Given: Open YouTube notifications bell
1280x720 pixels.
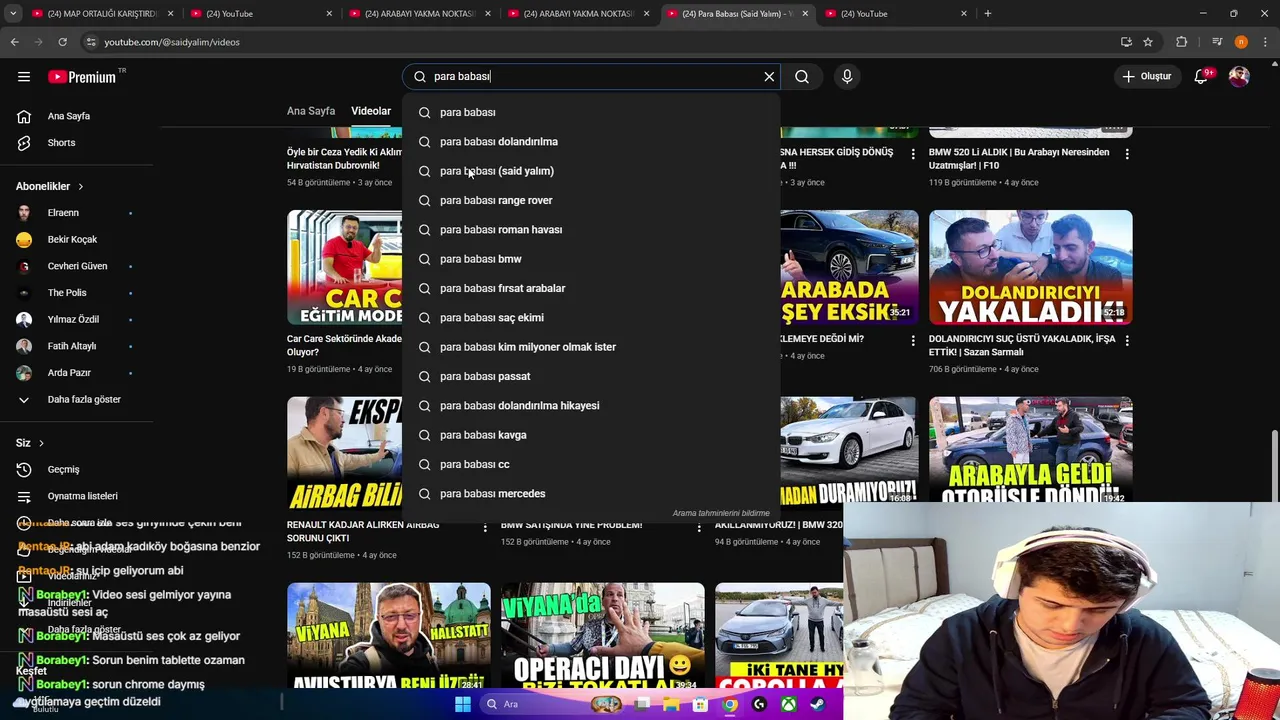Looking at the screenshot, I should [1201, 77].
